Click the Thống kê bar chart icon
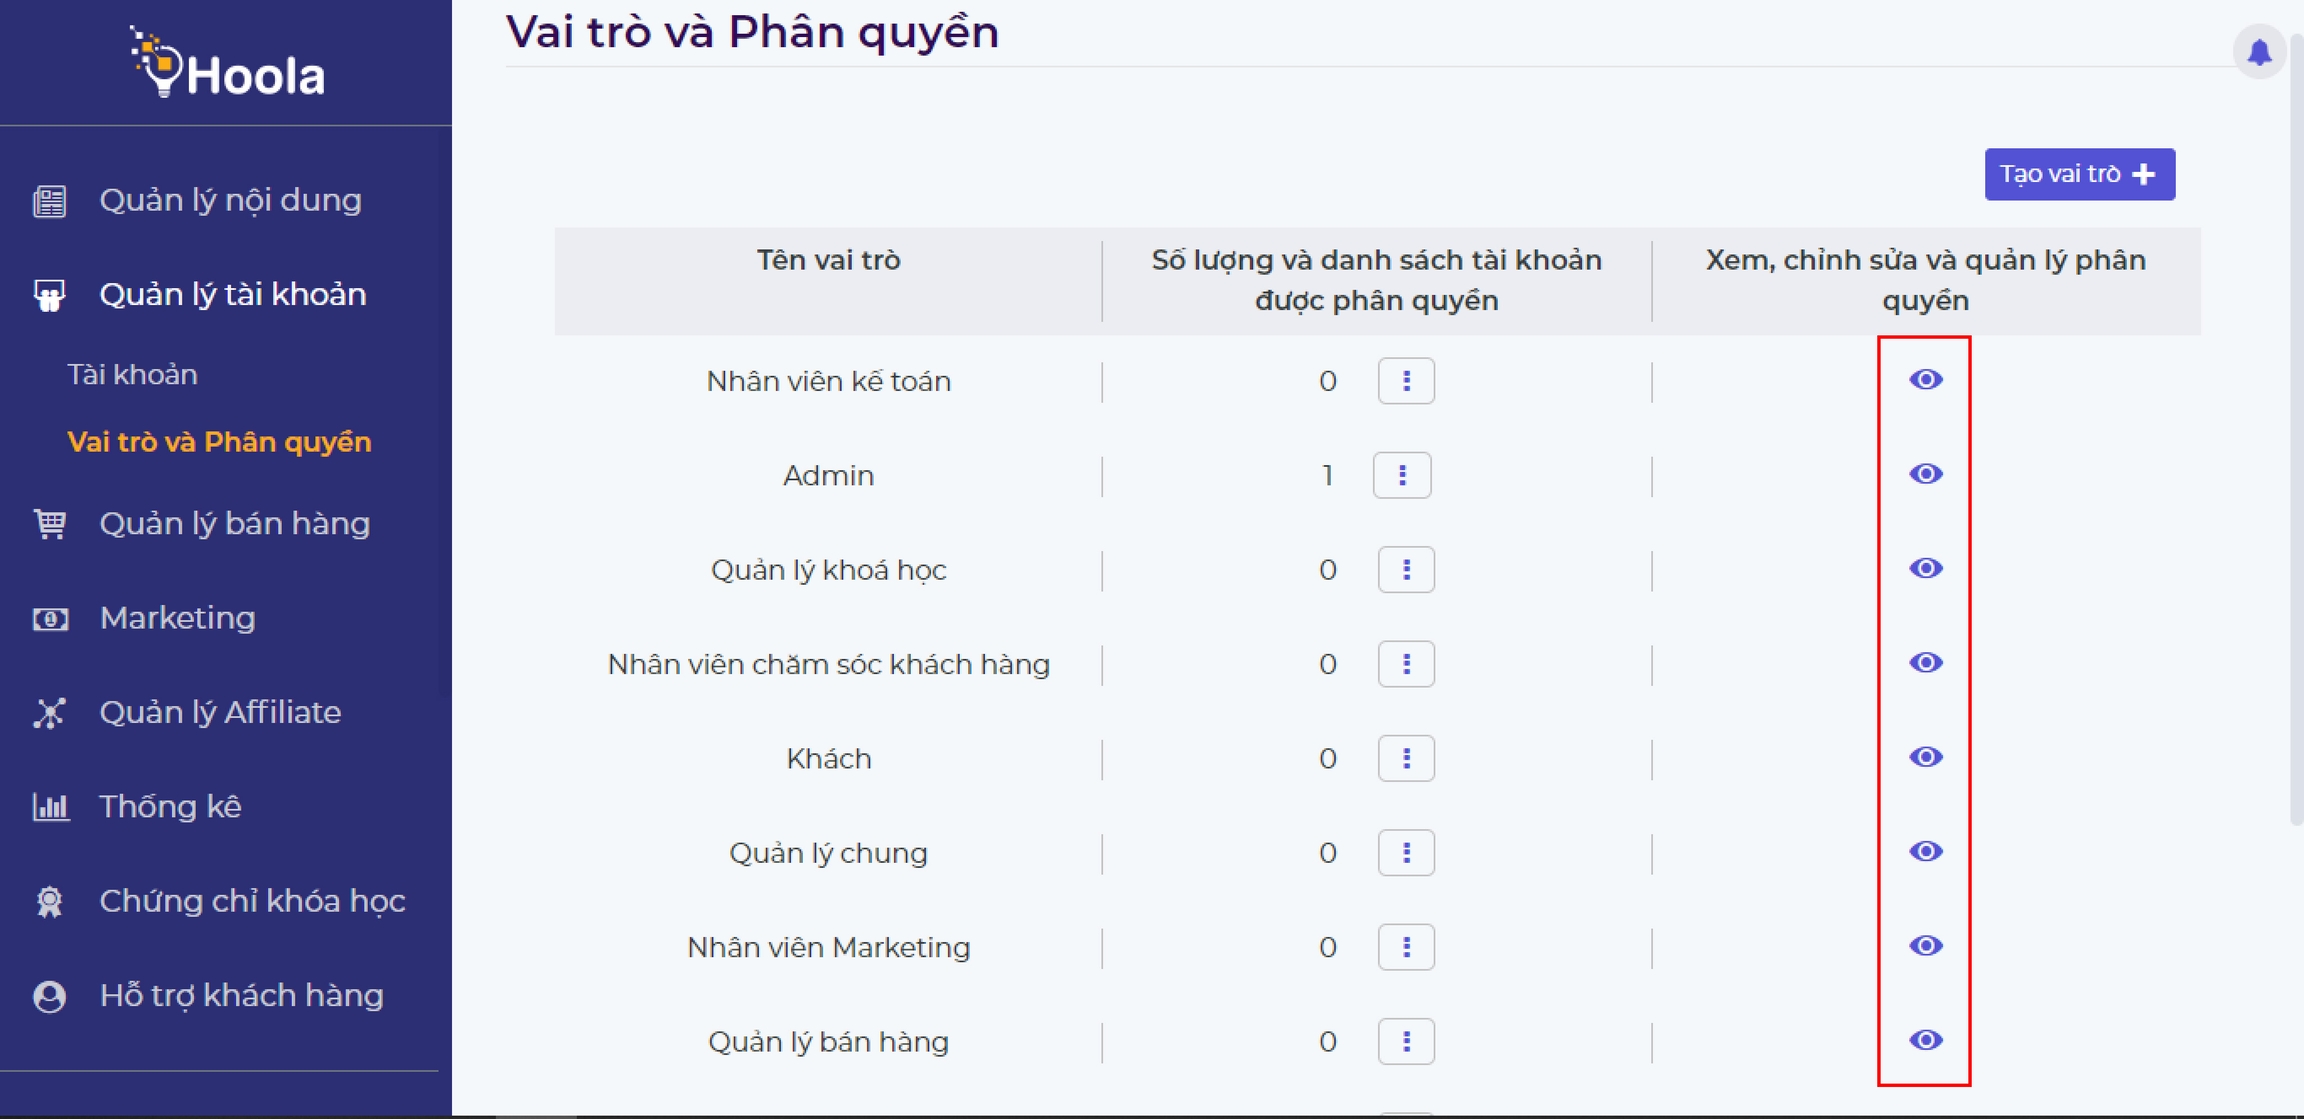Screen dimensions: 2304x1119 point(50,807)
